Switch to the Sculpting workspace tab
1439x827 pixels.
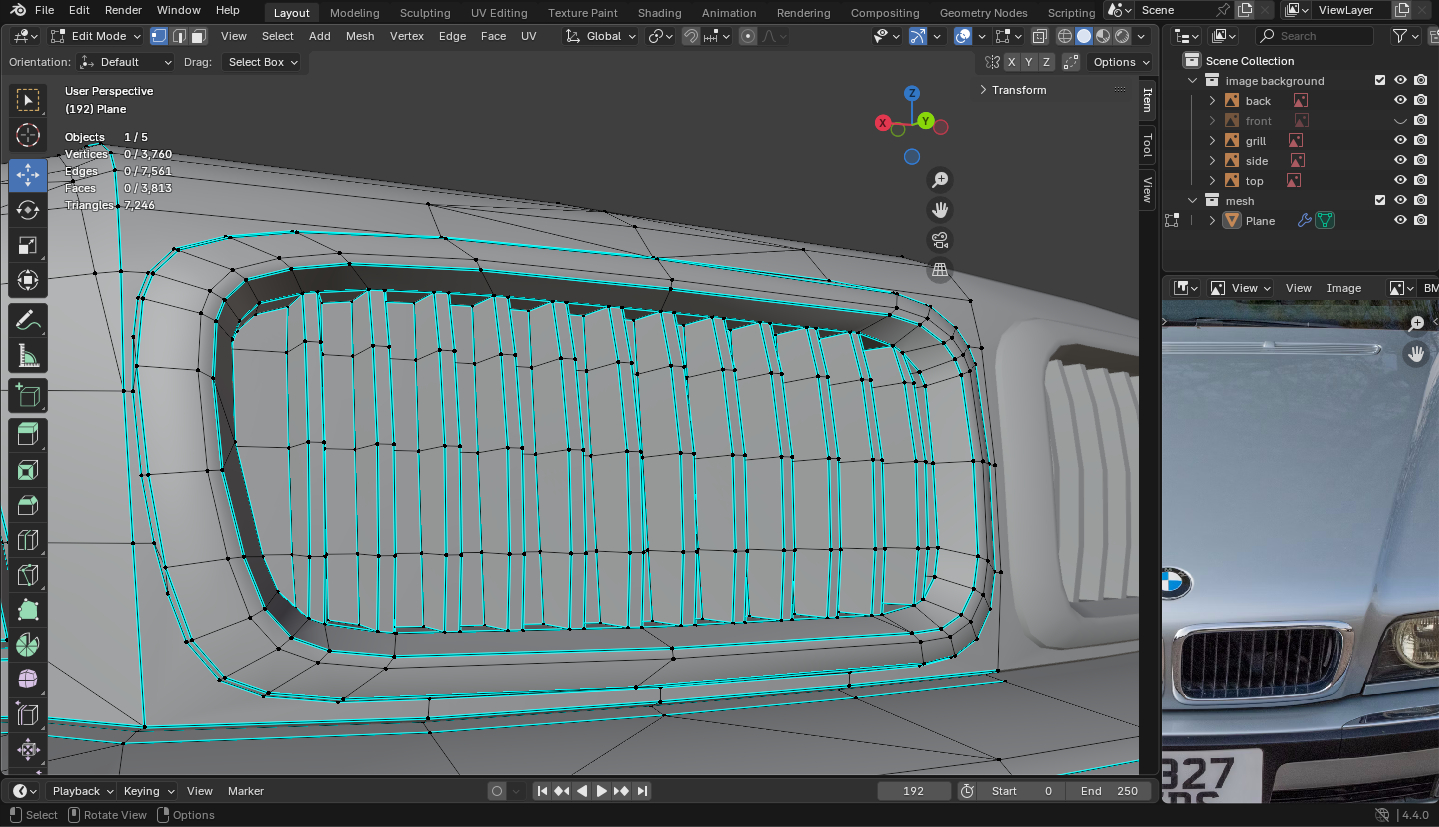[x=425, y=13]
